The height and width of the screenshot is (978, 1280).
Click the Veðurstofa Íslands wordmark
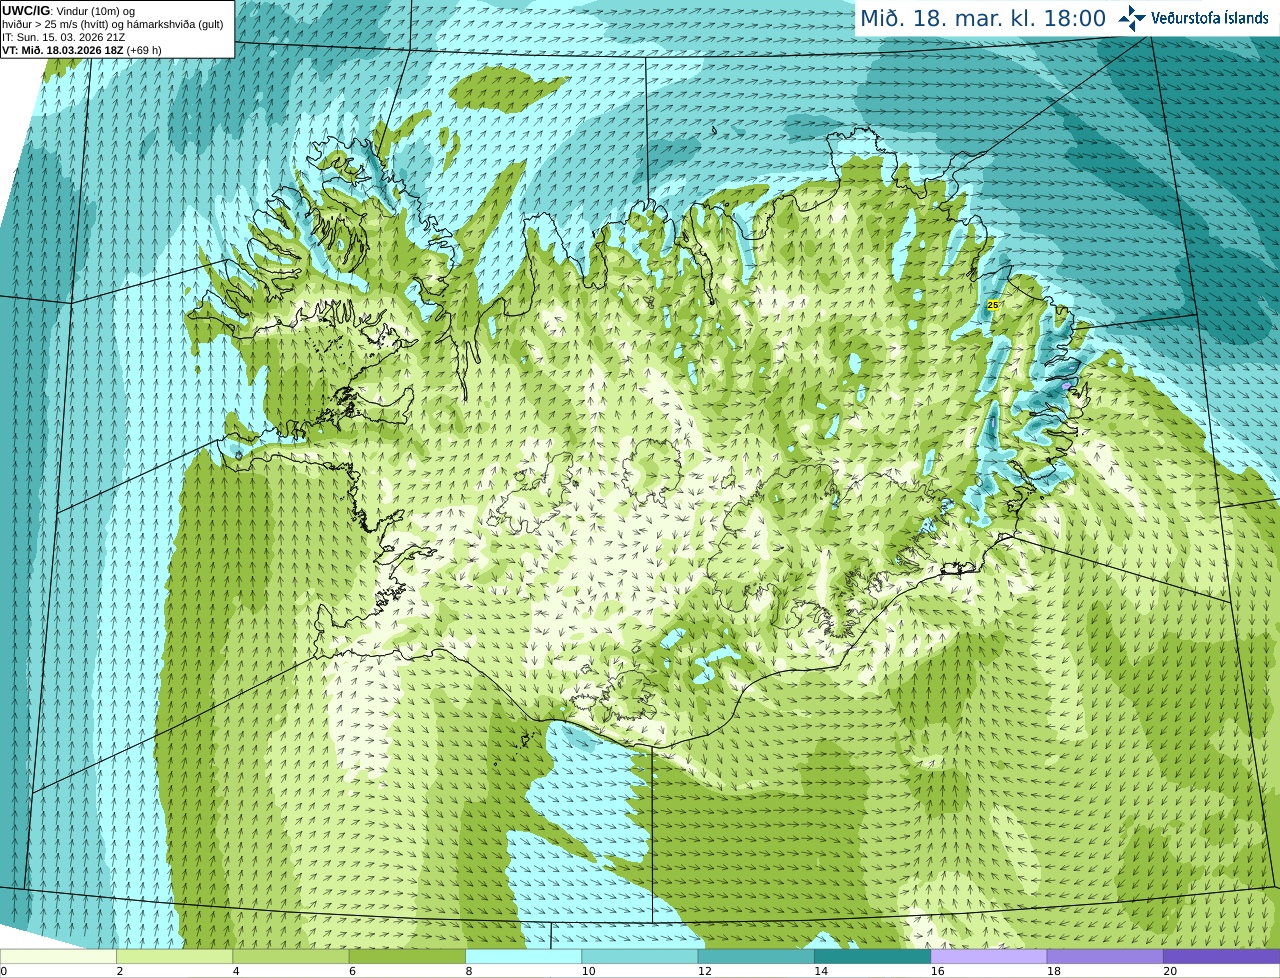[x=1210, y=18]
